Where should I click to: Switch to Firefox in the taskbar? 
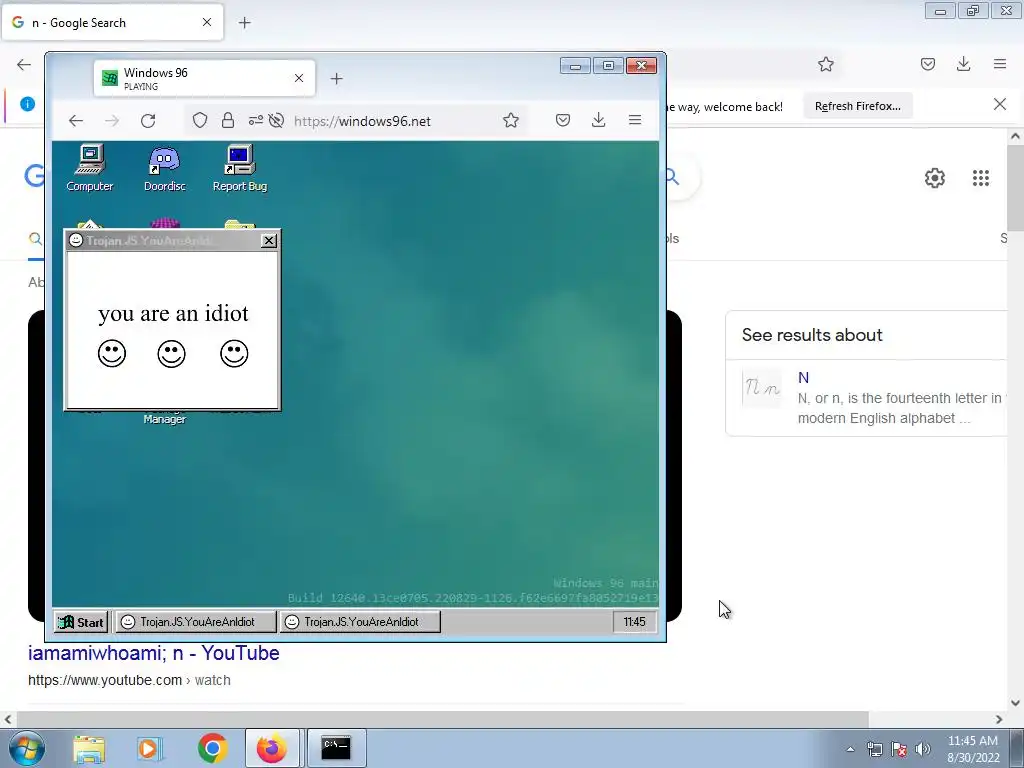click(x=272, y=748)
